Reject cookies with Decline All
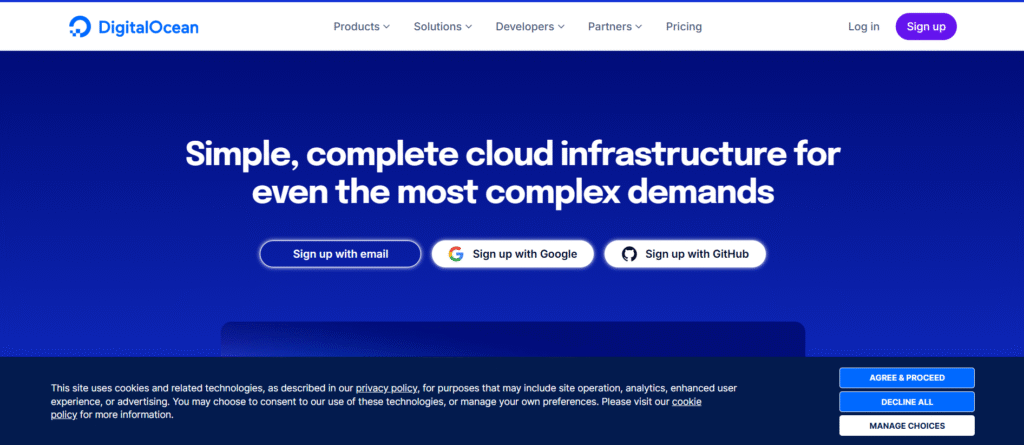The width and height of the screenshot is (1024, 445). pos(906,401)
